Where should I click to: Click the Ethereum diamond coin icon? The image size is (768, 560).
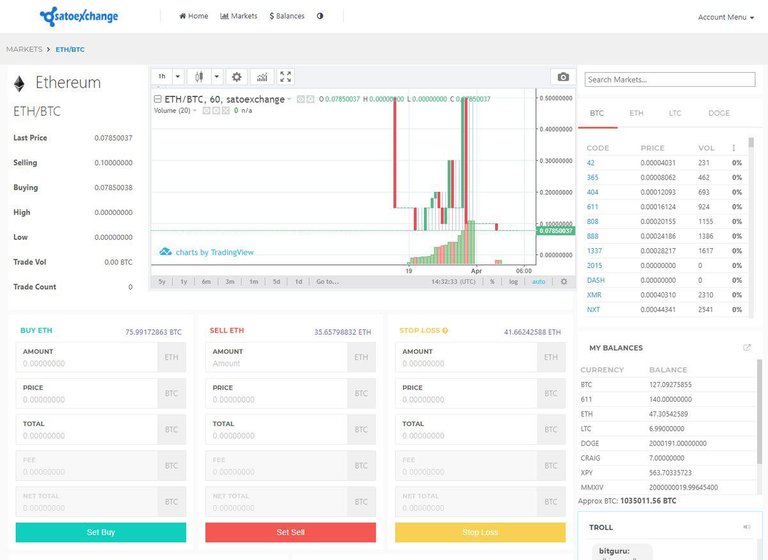(x=19, y=84)
